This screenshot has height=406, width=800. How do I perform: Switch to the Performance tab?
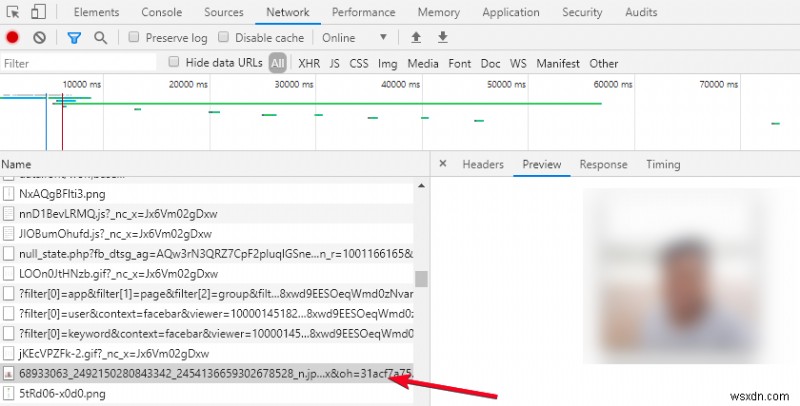pos(363,12)
